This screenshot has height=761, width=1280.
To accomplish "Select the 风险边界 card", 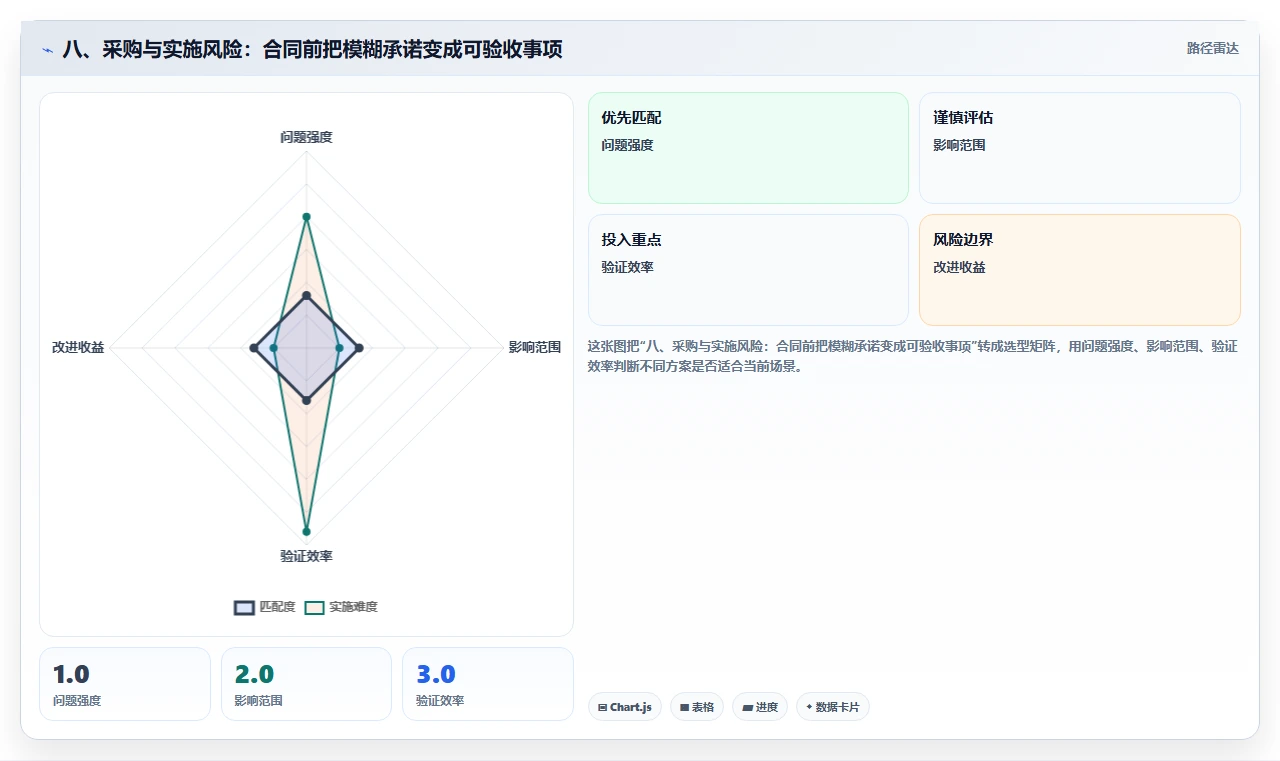I will 1080,270.
